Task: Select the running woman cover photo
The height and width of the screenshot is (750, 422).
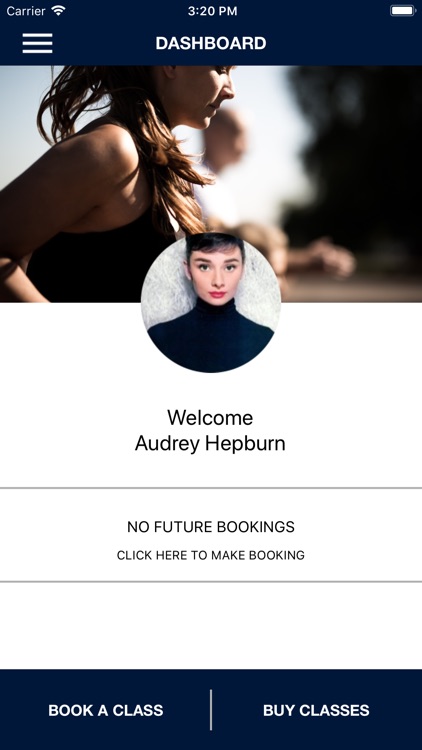Action: click(211, 184)
